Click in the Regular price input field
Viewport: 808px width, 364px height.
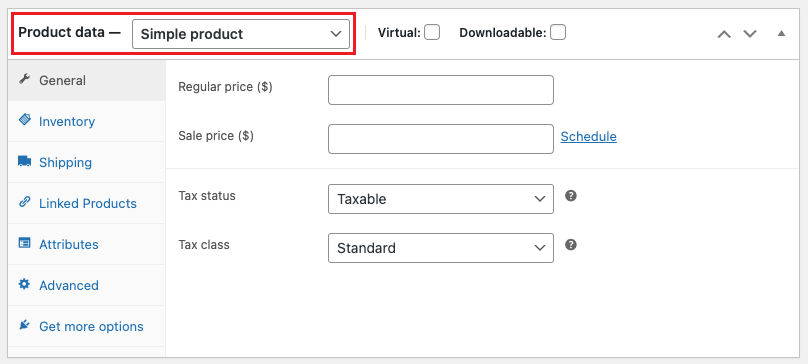point(441,90)
